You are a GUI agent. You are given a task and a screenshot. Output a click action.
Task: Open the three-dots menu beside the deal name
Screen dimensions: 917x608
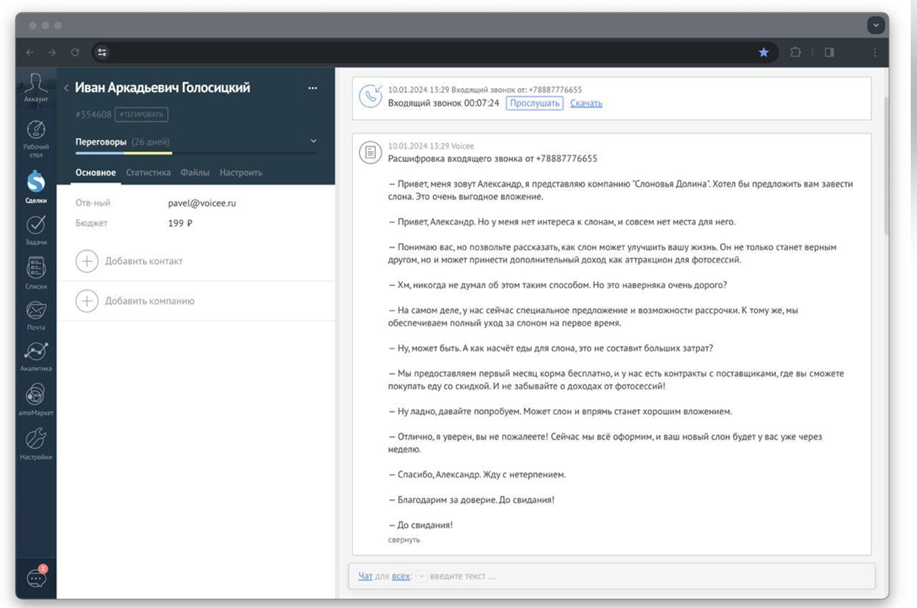[x=313, y=88]
